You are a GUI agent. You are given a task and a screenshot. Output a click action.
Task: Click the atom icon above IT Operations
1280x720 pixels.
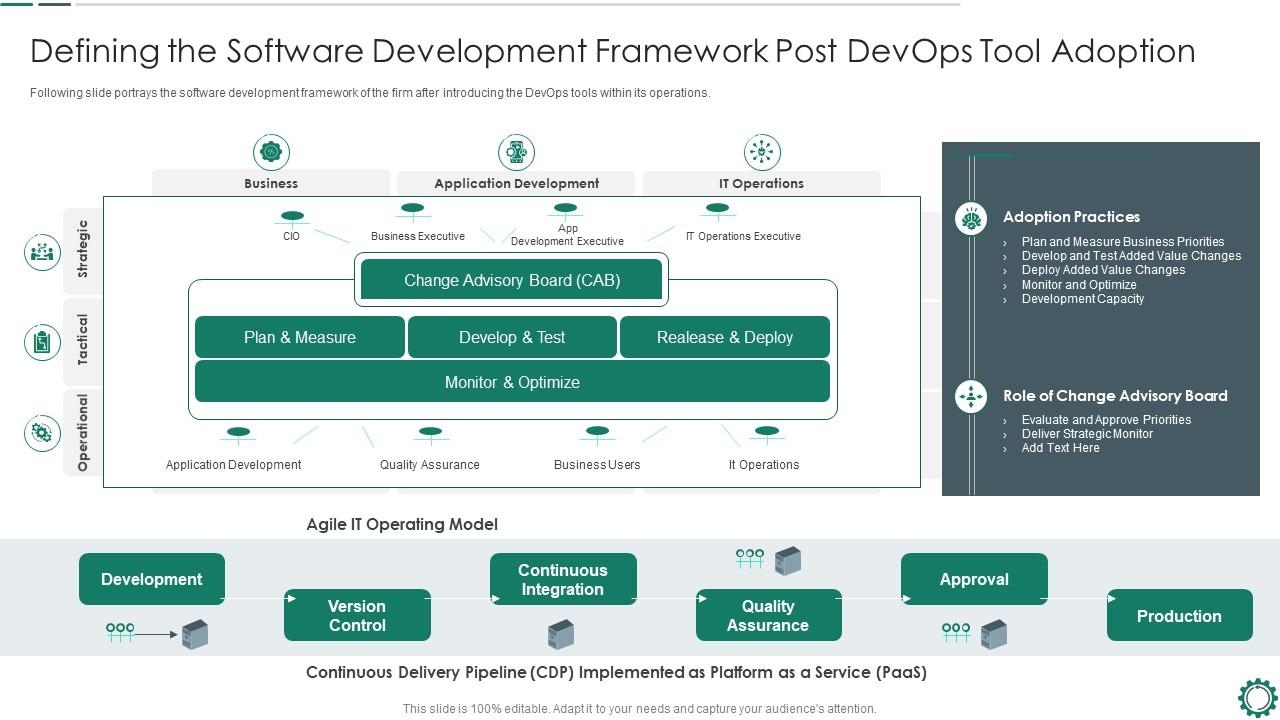coord(762,152)
